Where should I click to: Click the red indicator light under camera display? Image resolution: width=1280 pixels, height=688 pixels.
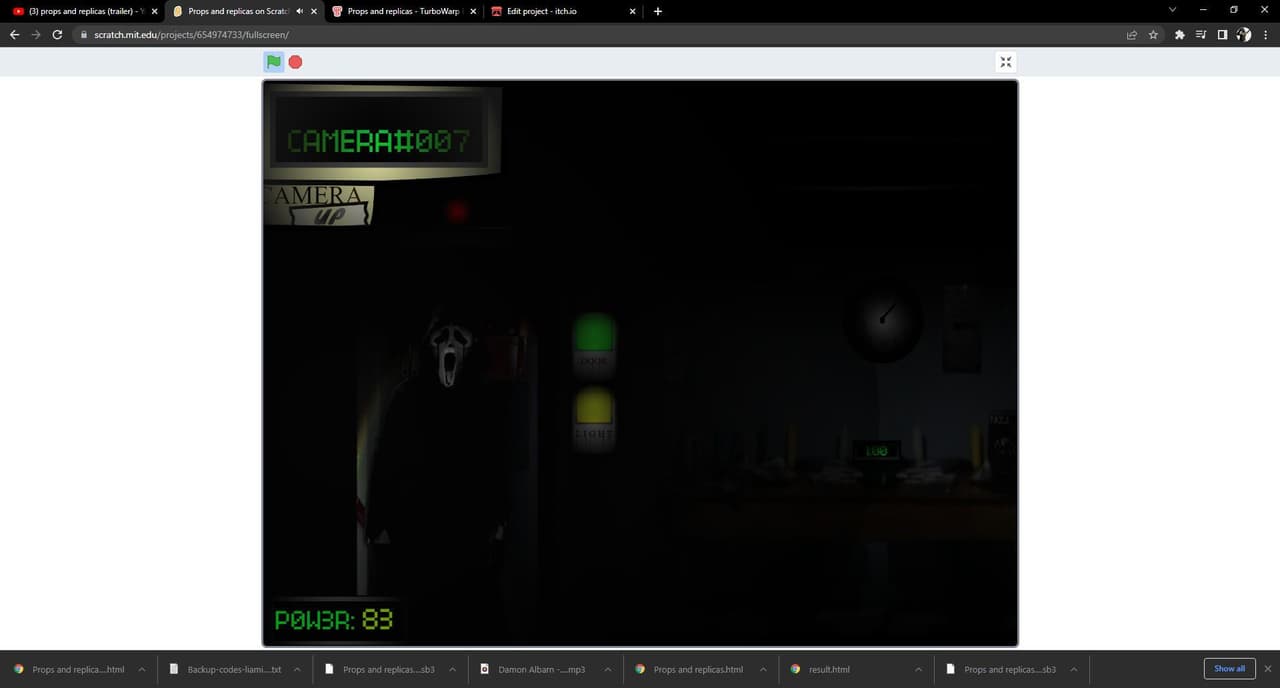coord(458,211)
